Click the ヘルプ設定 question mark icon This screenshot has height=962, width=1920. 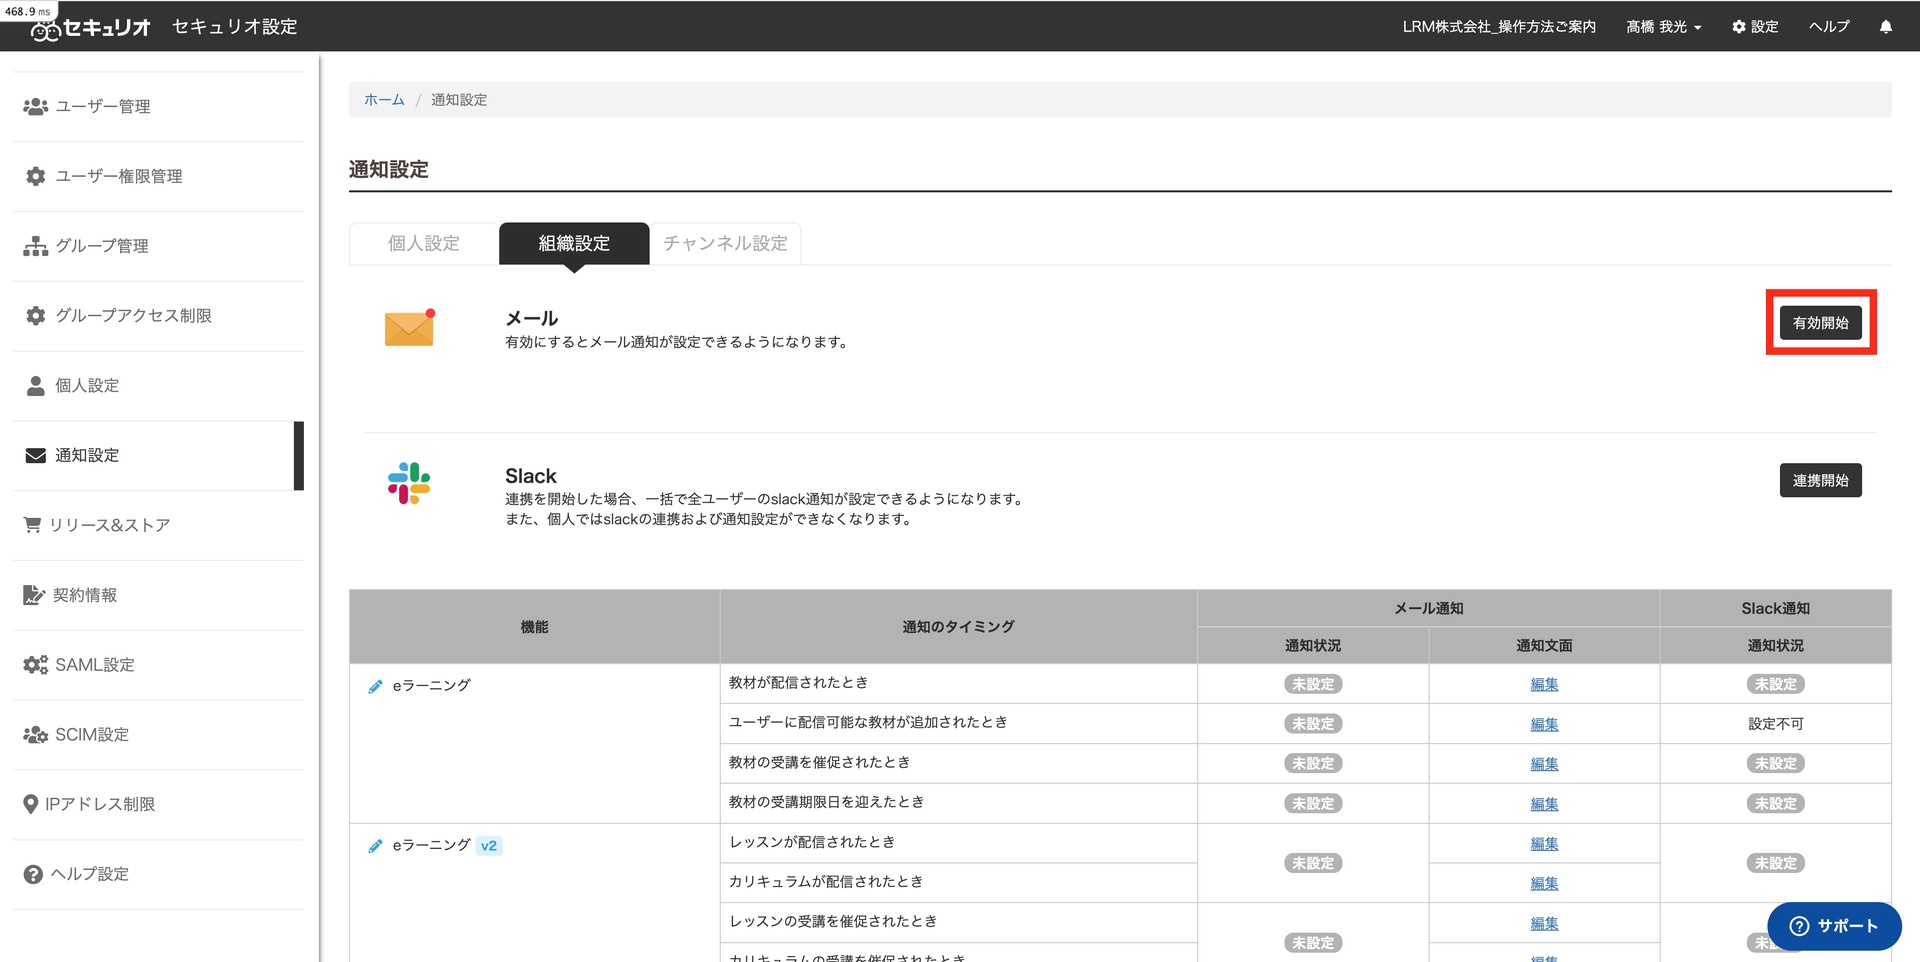pyautogui.click(x=33, y=874)
